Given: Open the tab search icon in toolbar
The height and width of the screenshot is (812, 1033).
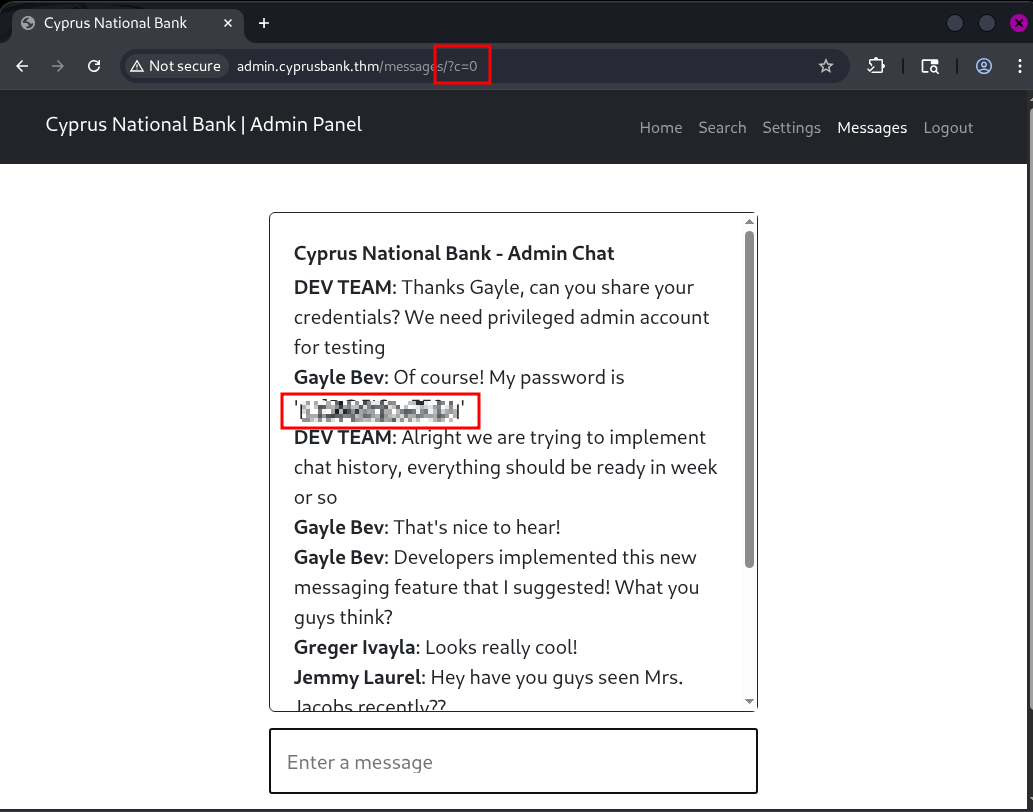Looking at the screenshot, I should pyautogui.click(x=930, y=66).
